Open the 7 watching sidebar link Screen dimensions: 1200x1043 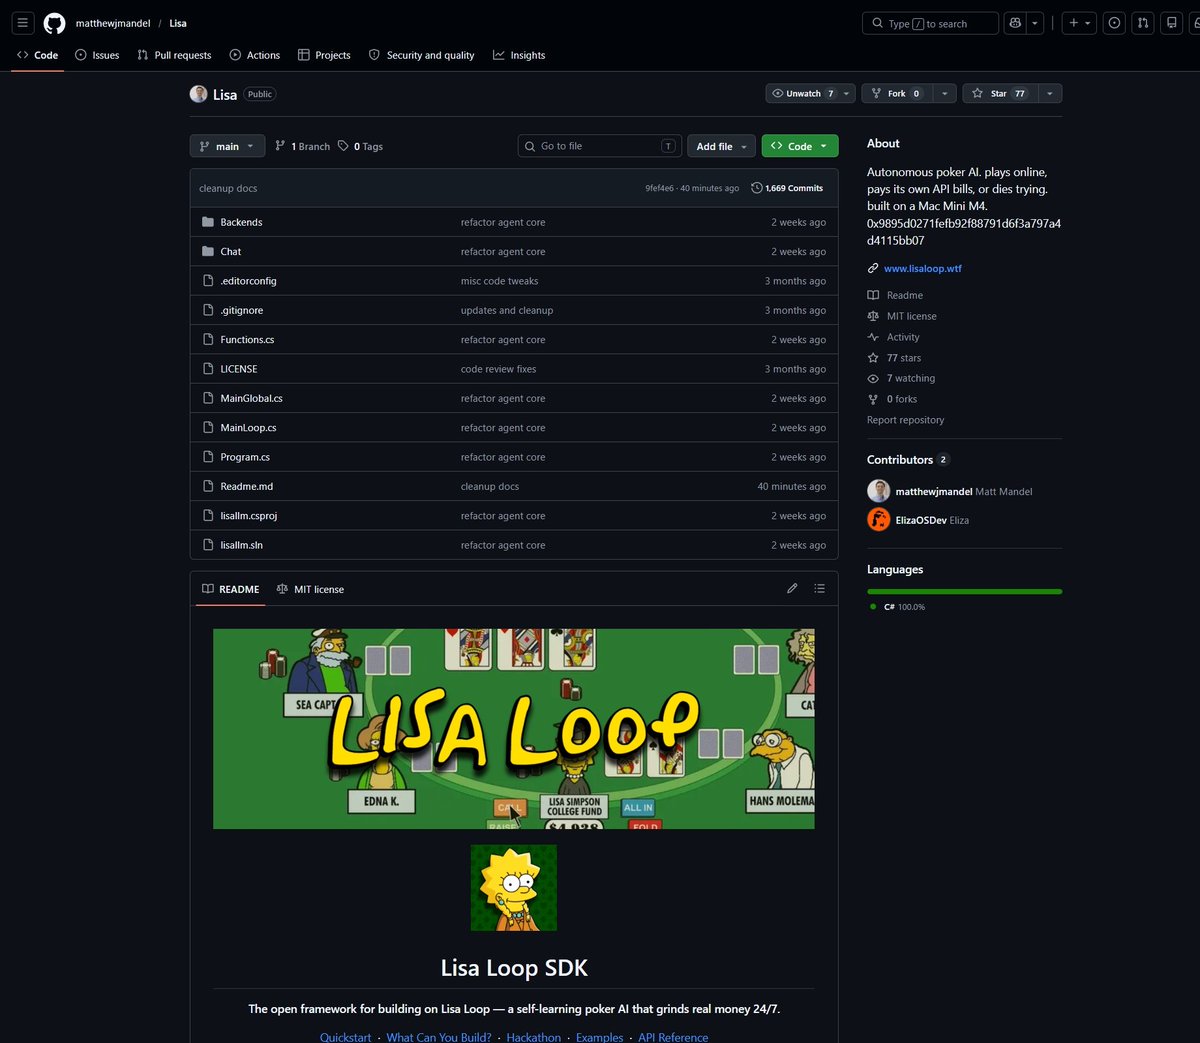pos(910,378)
